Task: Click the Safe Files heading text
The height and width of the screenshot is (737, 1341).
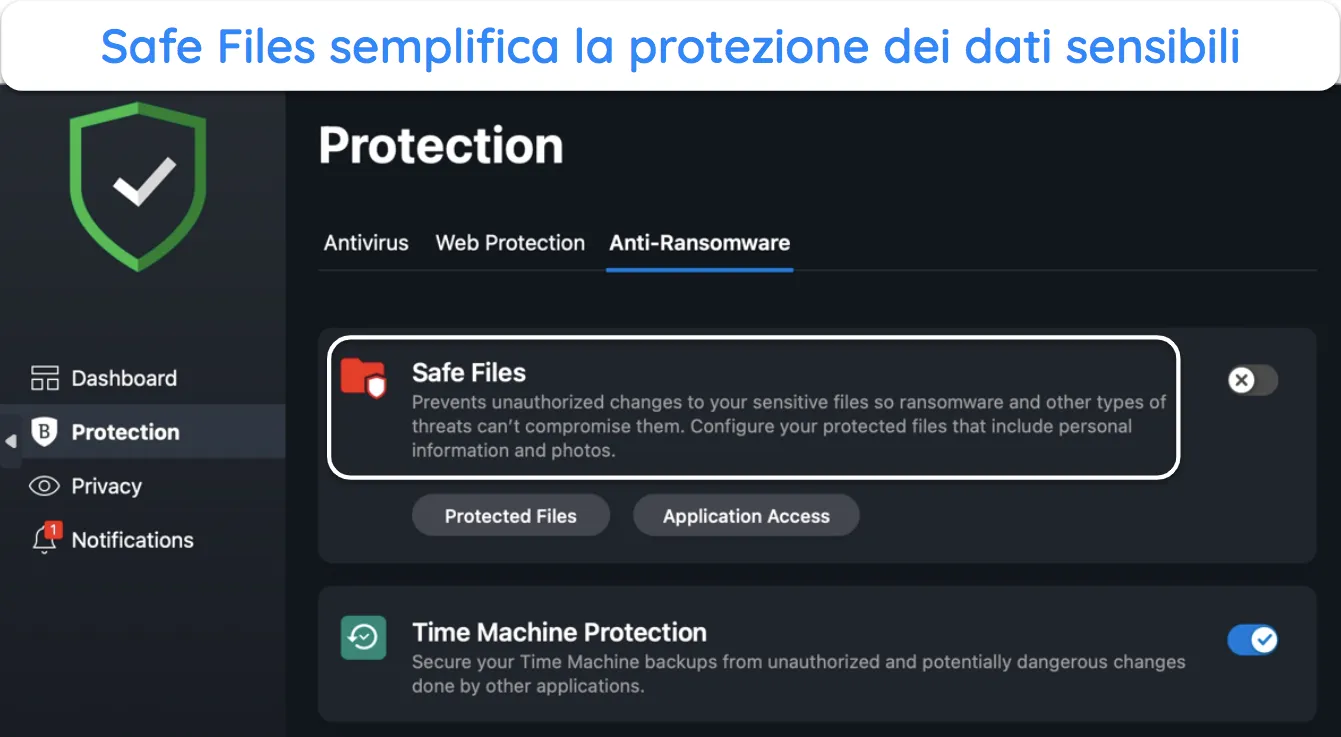Action: [469, 372]
